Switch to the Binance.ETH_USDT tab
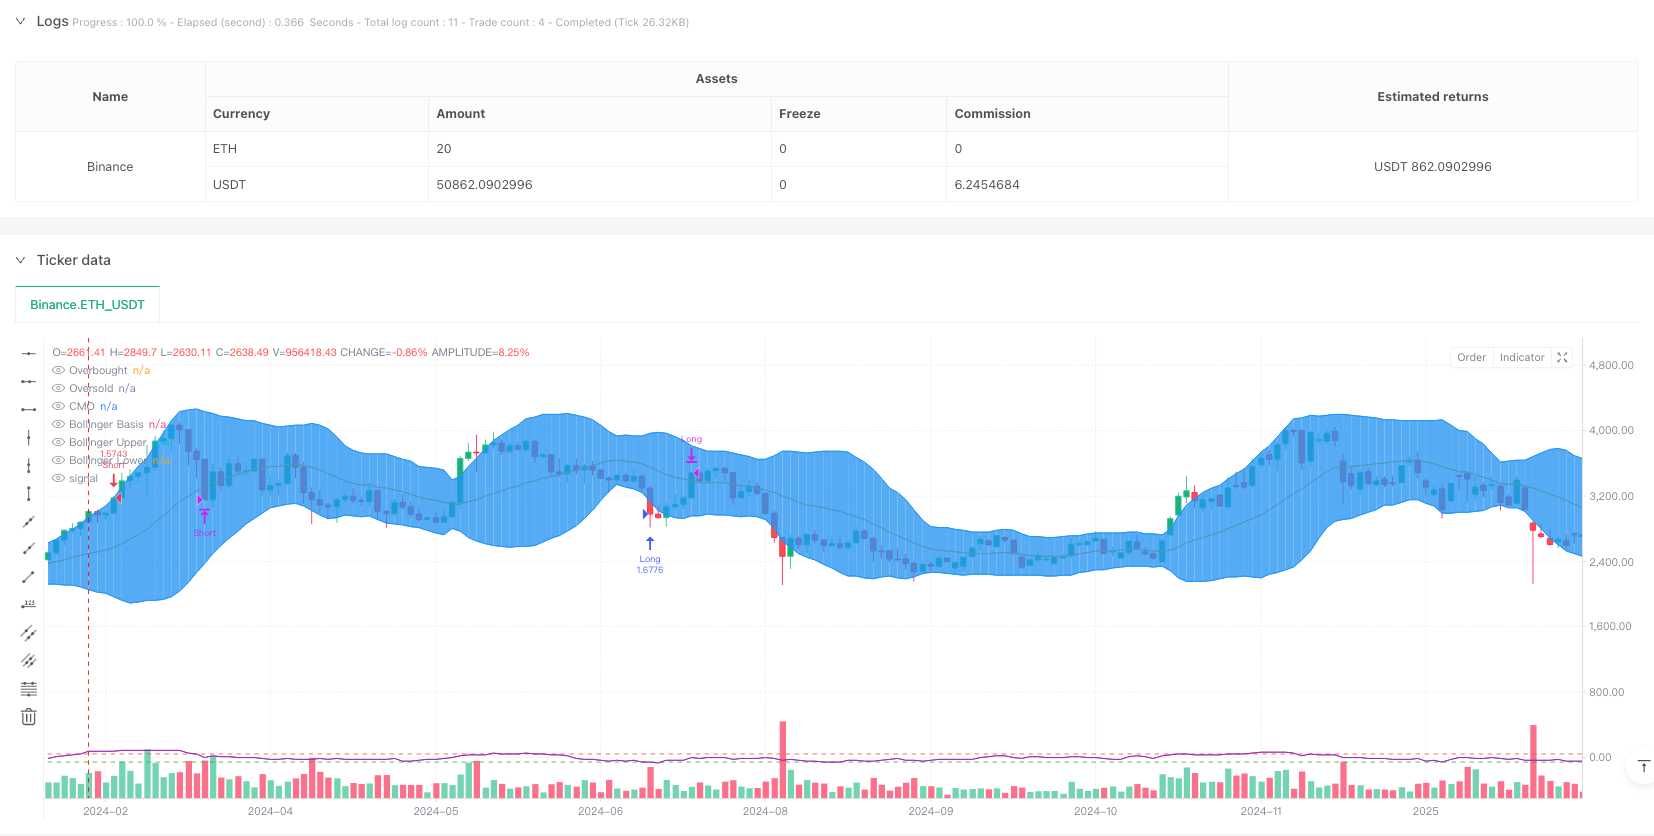This screenshot has height=836, width=1654. click(x=87, y=305)
